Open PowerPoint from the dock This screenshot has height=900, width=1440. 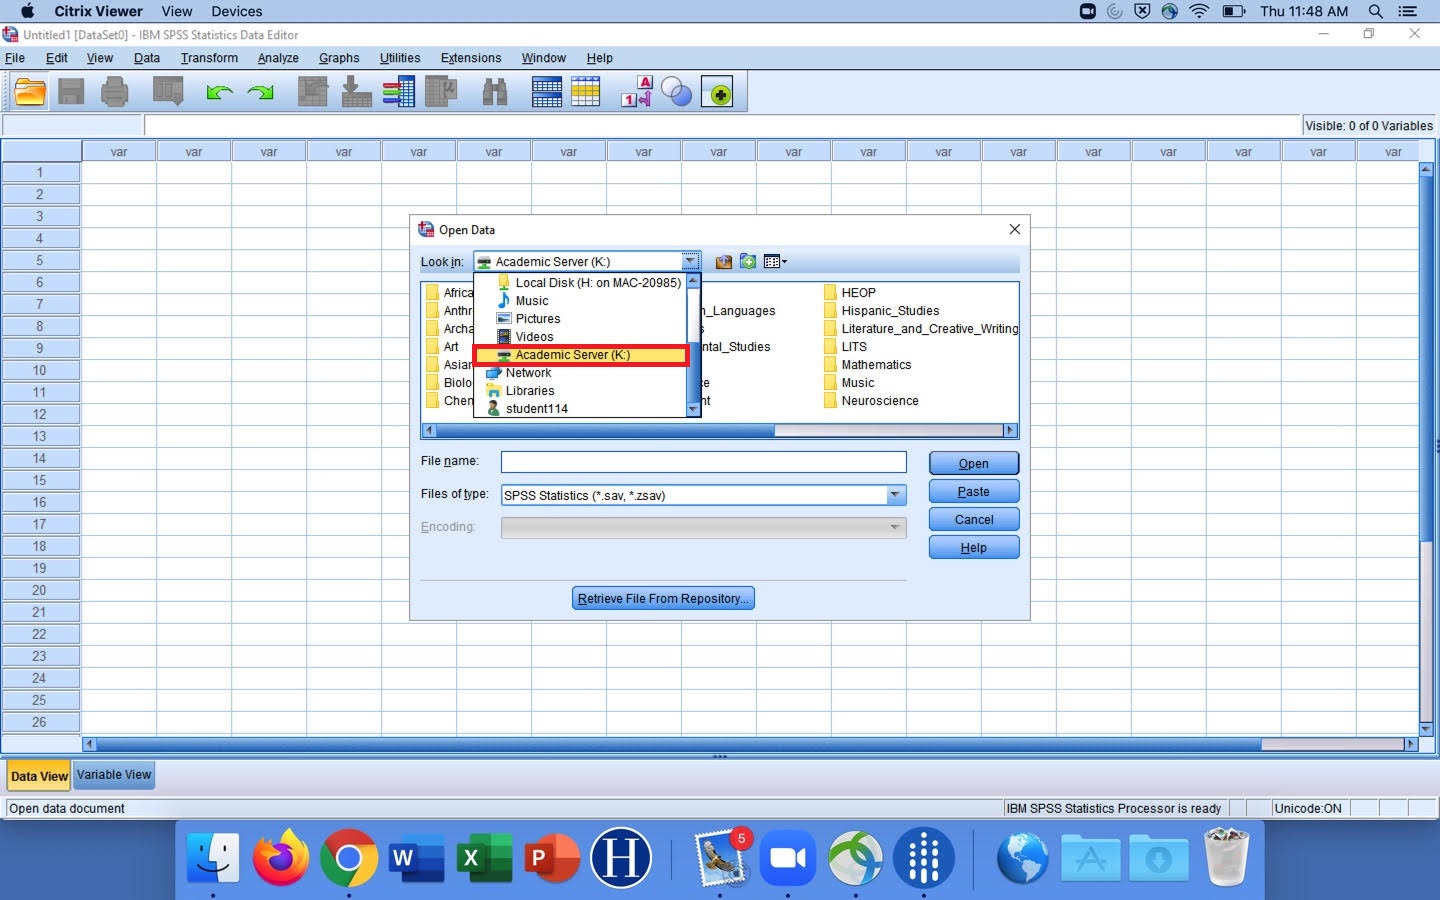click(552, 858)
